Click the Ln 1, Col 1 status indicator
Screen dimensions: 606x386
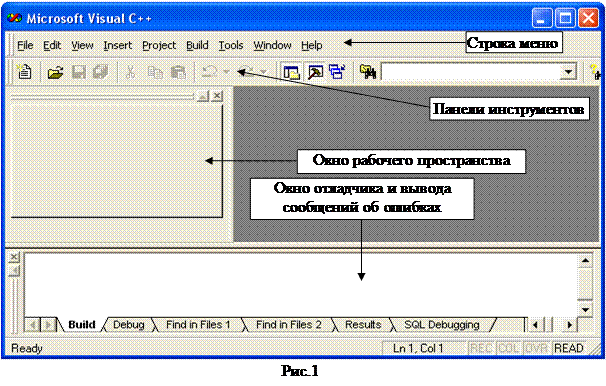coord(424,348)
